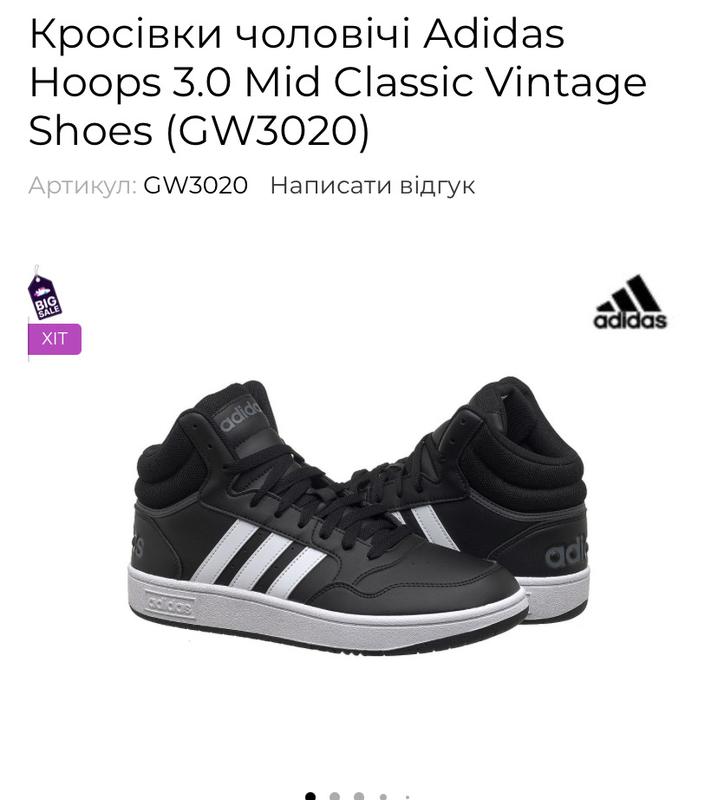This screenshot has height=800, width=718.
Task: Click the GW3020 article number
Action: pos(195,185)
